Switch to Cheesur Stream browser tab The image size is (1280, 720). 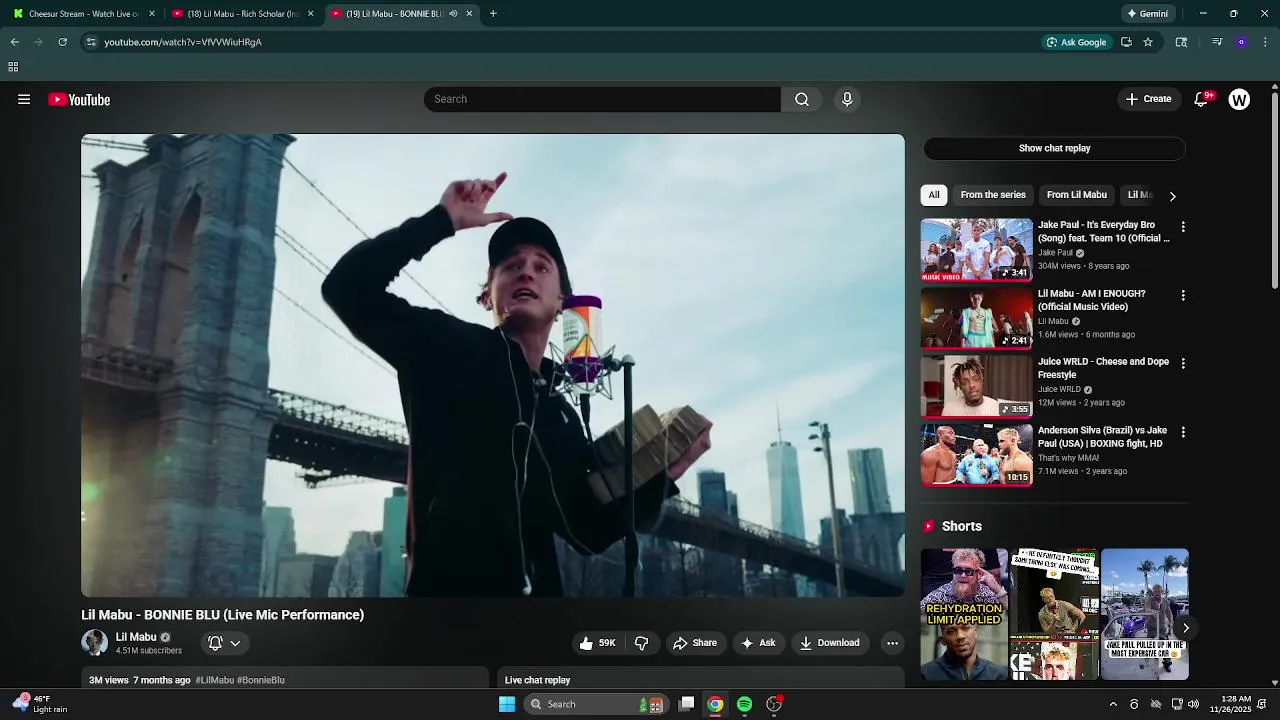coord(84,14)
